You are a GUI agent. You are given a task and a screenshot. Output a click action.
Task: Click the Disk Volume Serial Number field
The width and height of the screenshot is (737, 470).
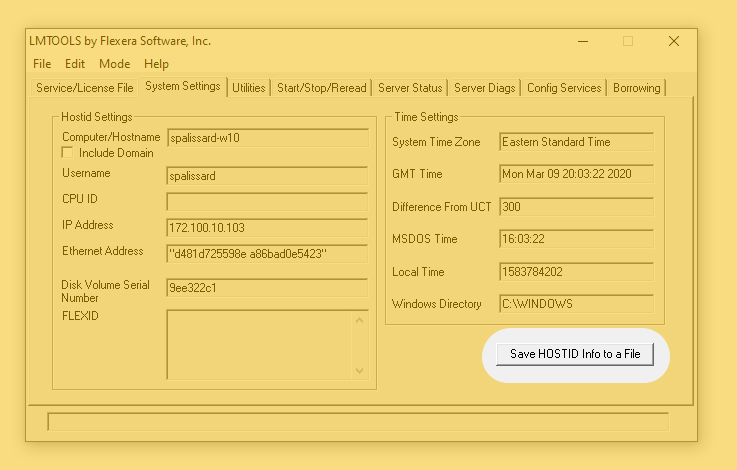[x=267, y=288]
